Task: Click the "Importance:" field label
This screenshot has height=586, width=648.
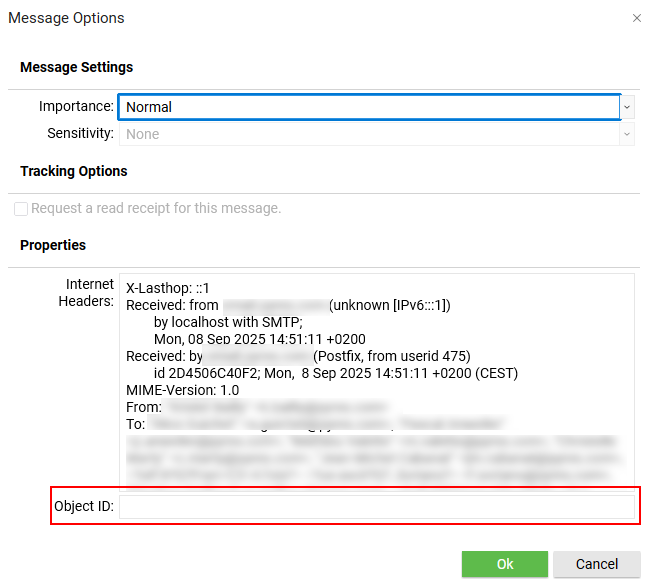Action: click(76, 106)
